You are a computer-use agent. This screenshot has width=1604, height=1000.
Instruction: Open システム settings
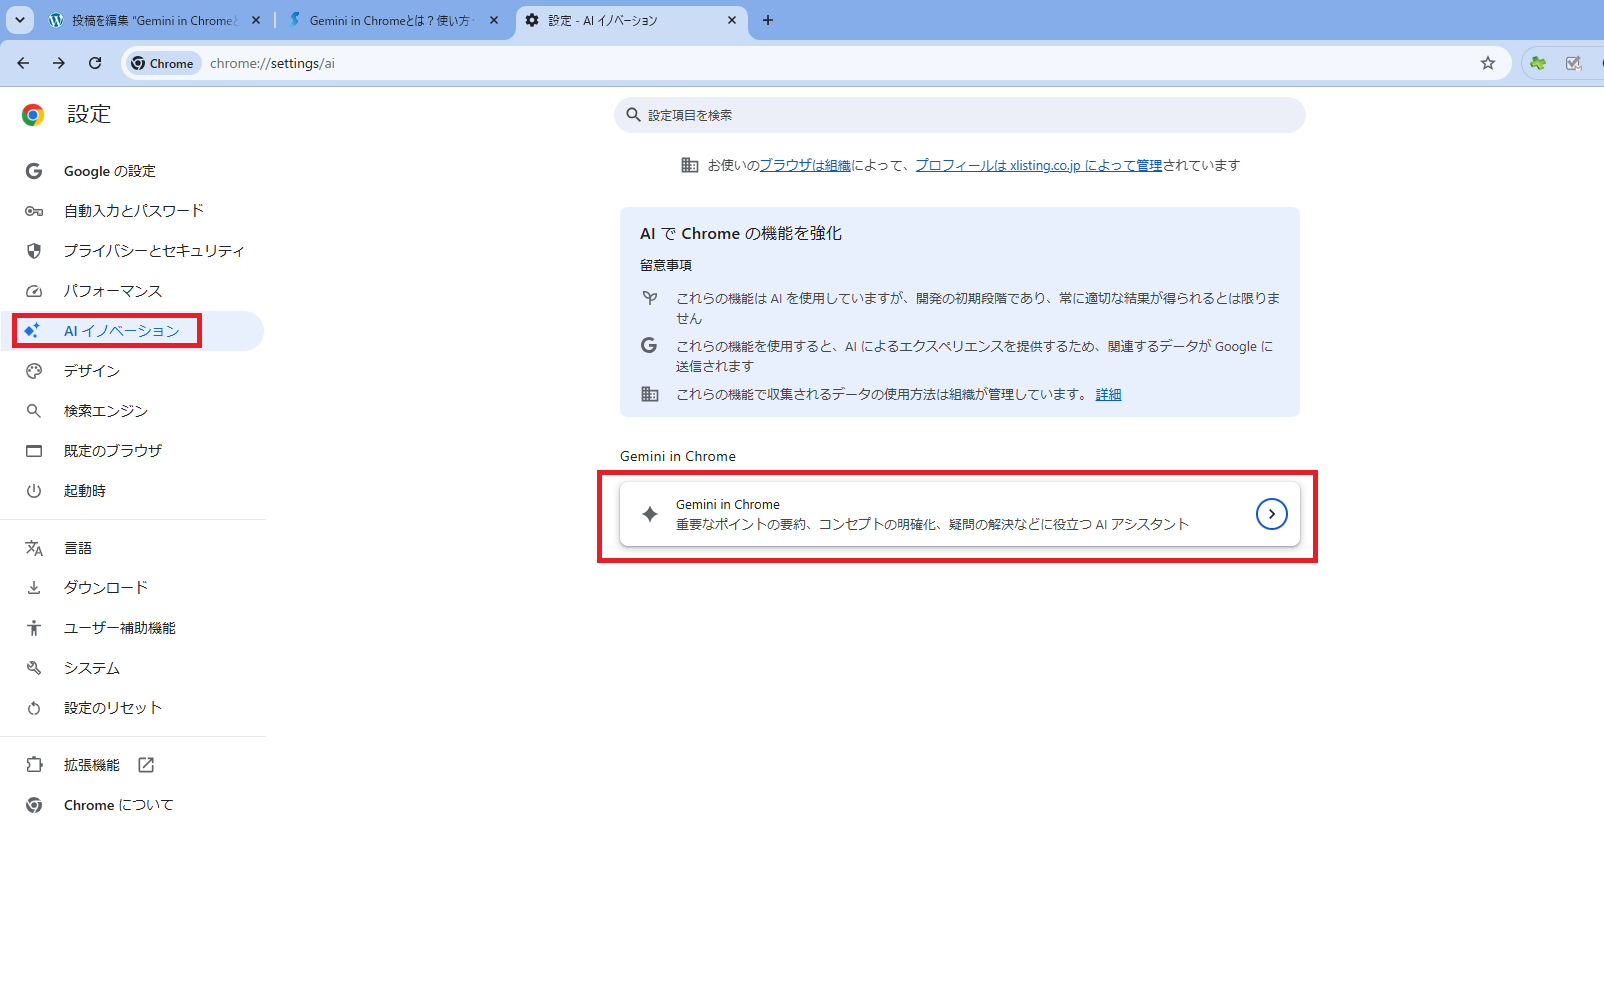(133, 668)
